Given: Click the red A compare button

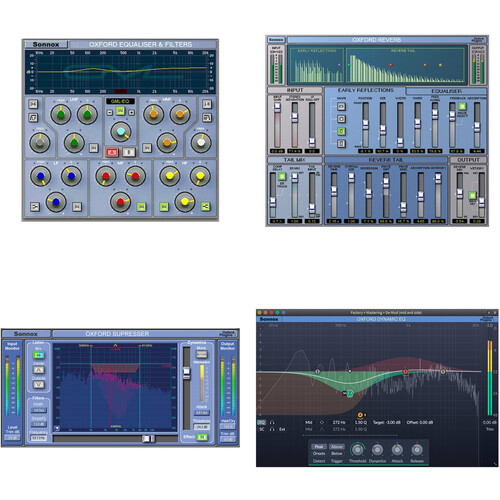Looking at the screenshot, I should tap(112, 153).
